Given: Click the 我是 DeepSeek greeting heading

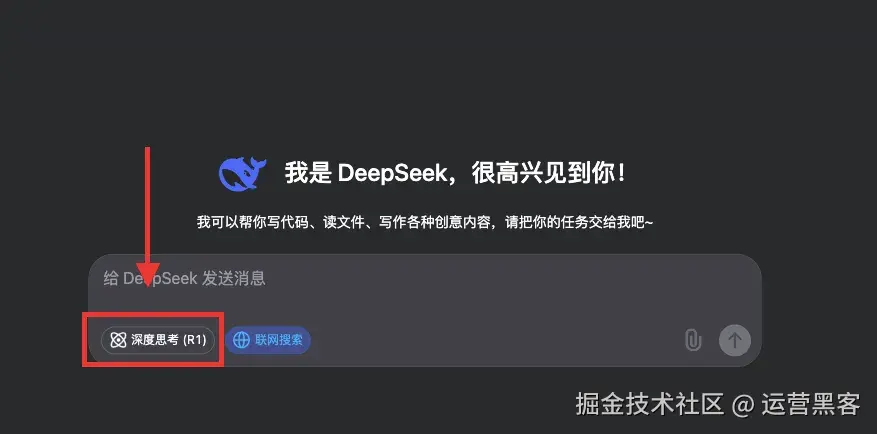Looking at the screenshot, I should pyautogui.click(x=455, y=173).
